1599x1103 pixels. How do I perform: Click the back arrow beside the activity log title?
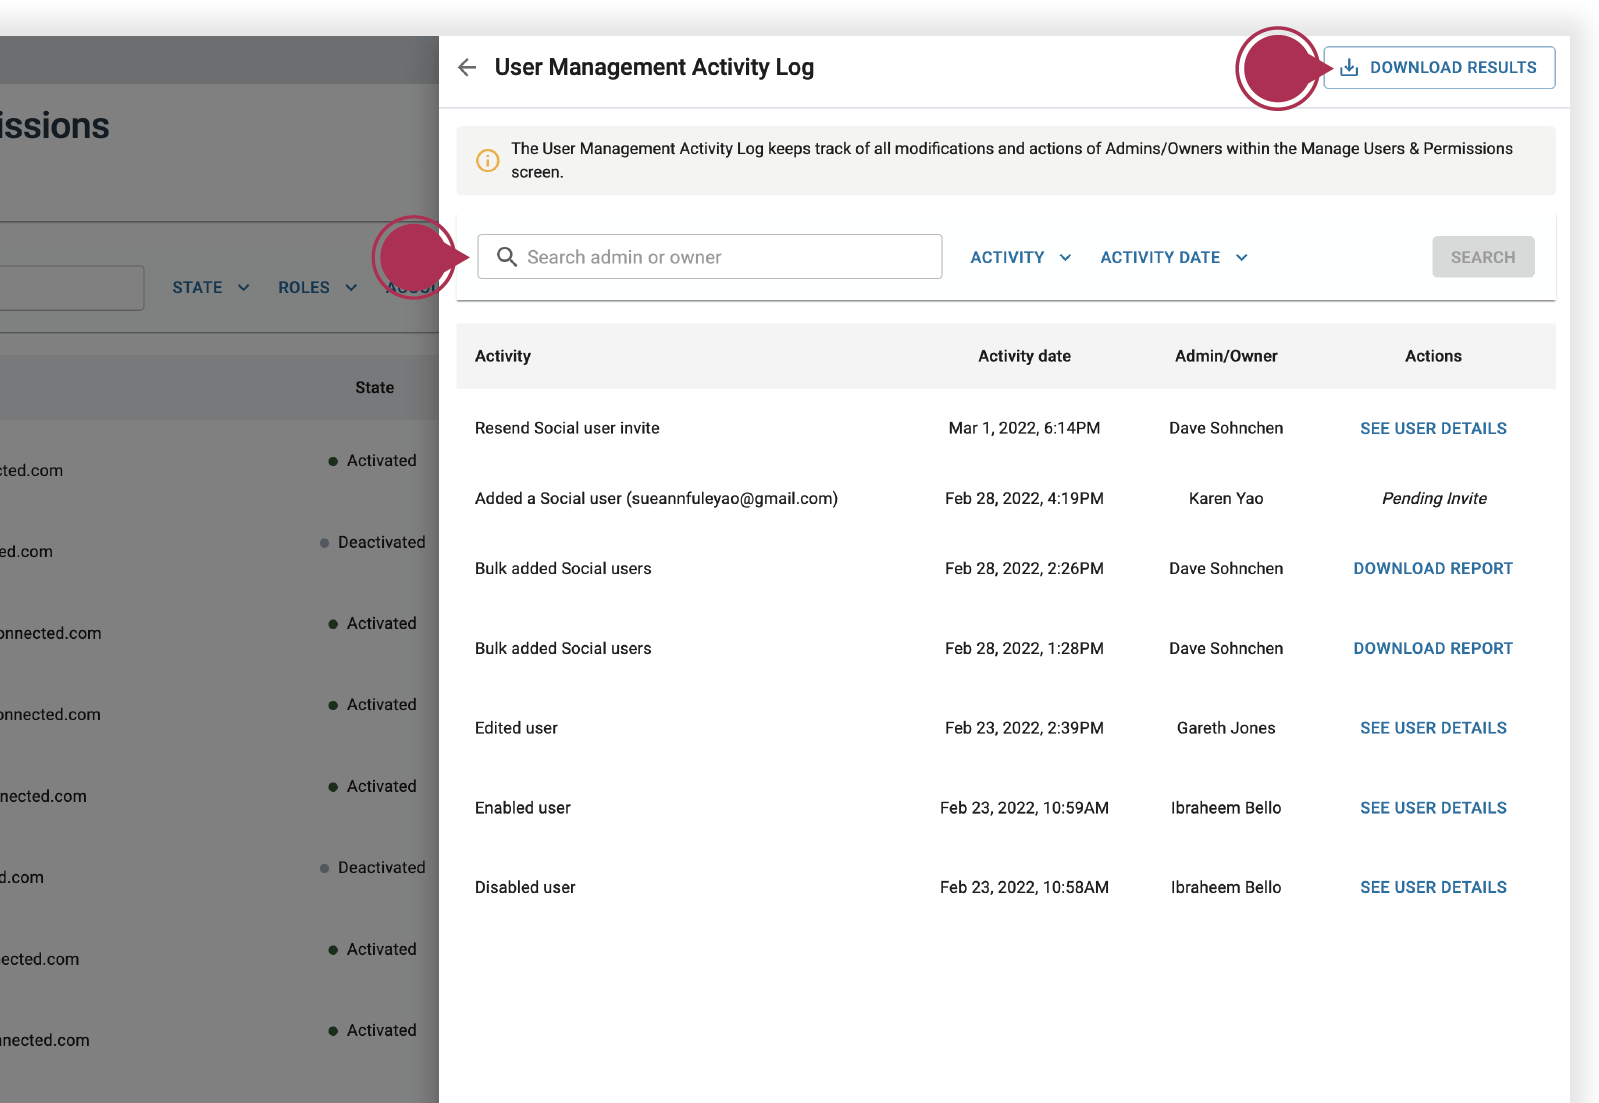pyautogui.click(x=467, y=67)
